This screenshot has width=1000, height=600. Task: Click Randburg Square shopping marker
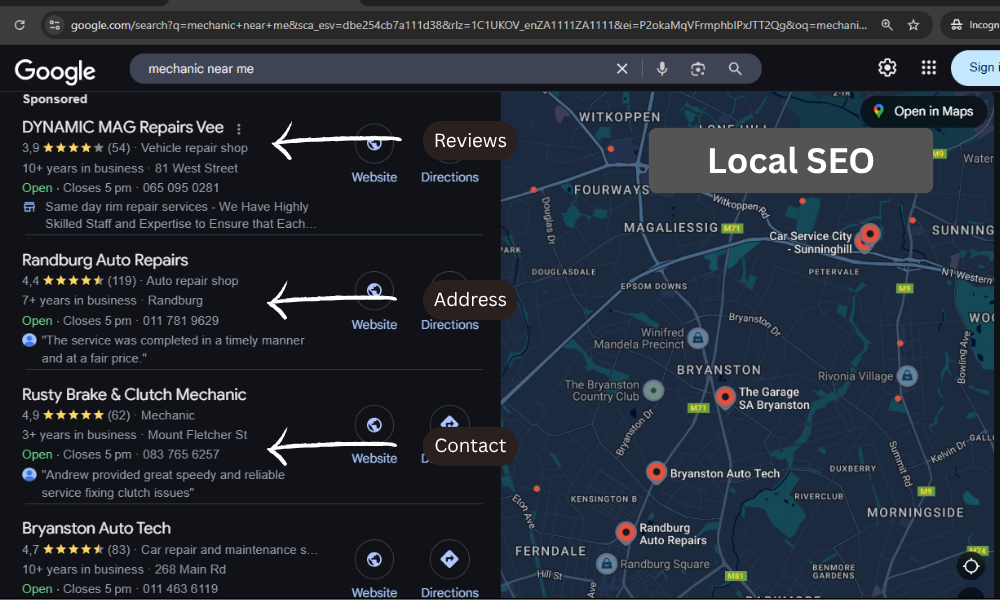(x=607, y=563)
